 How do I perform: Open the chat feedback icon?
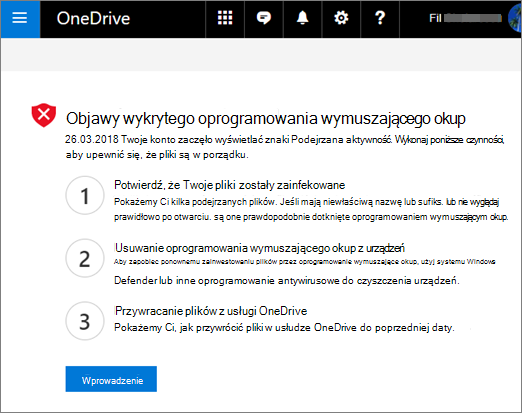click(264, 19)
